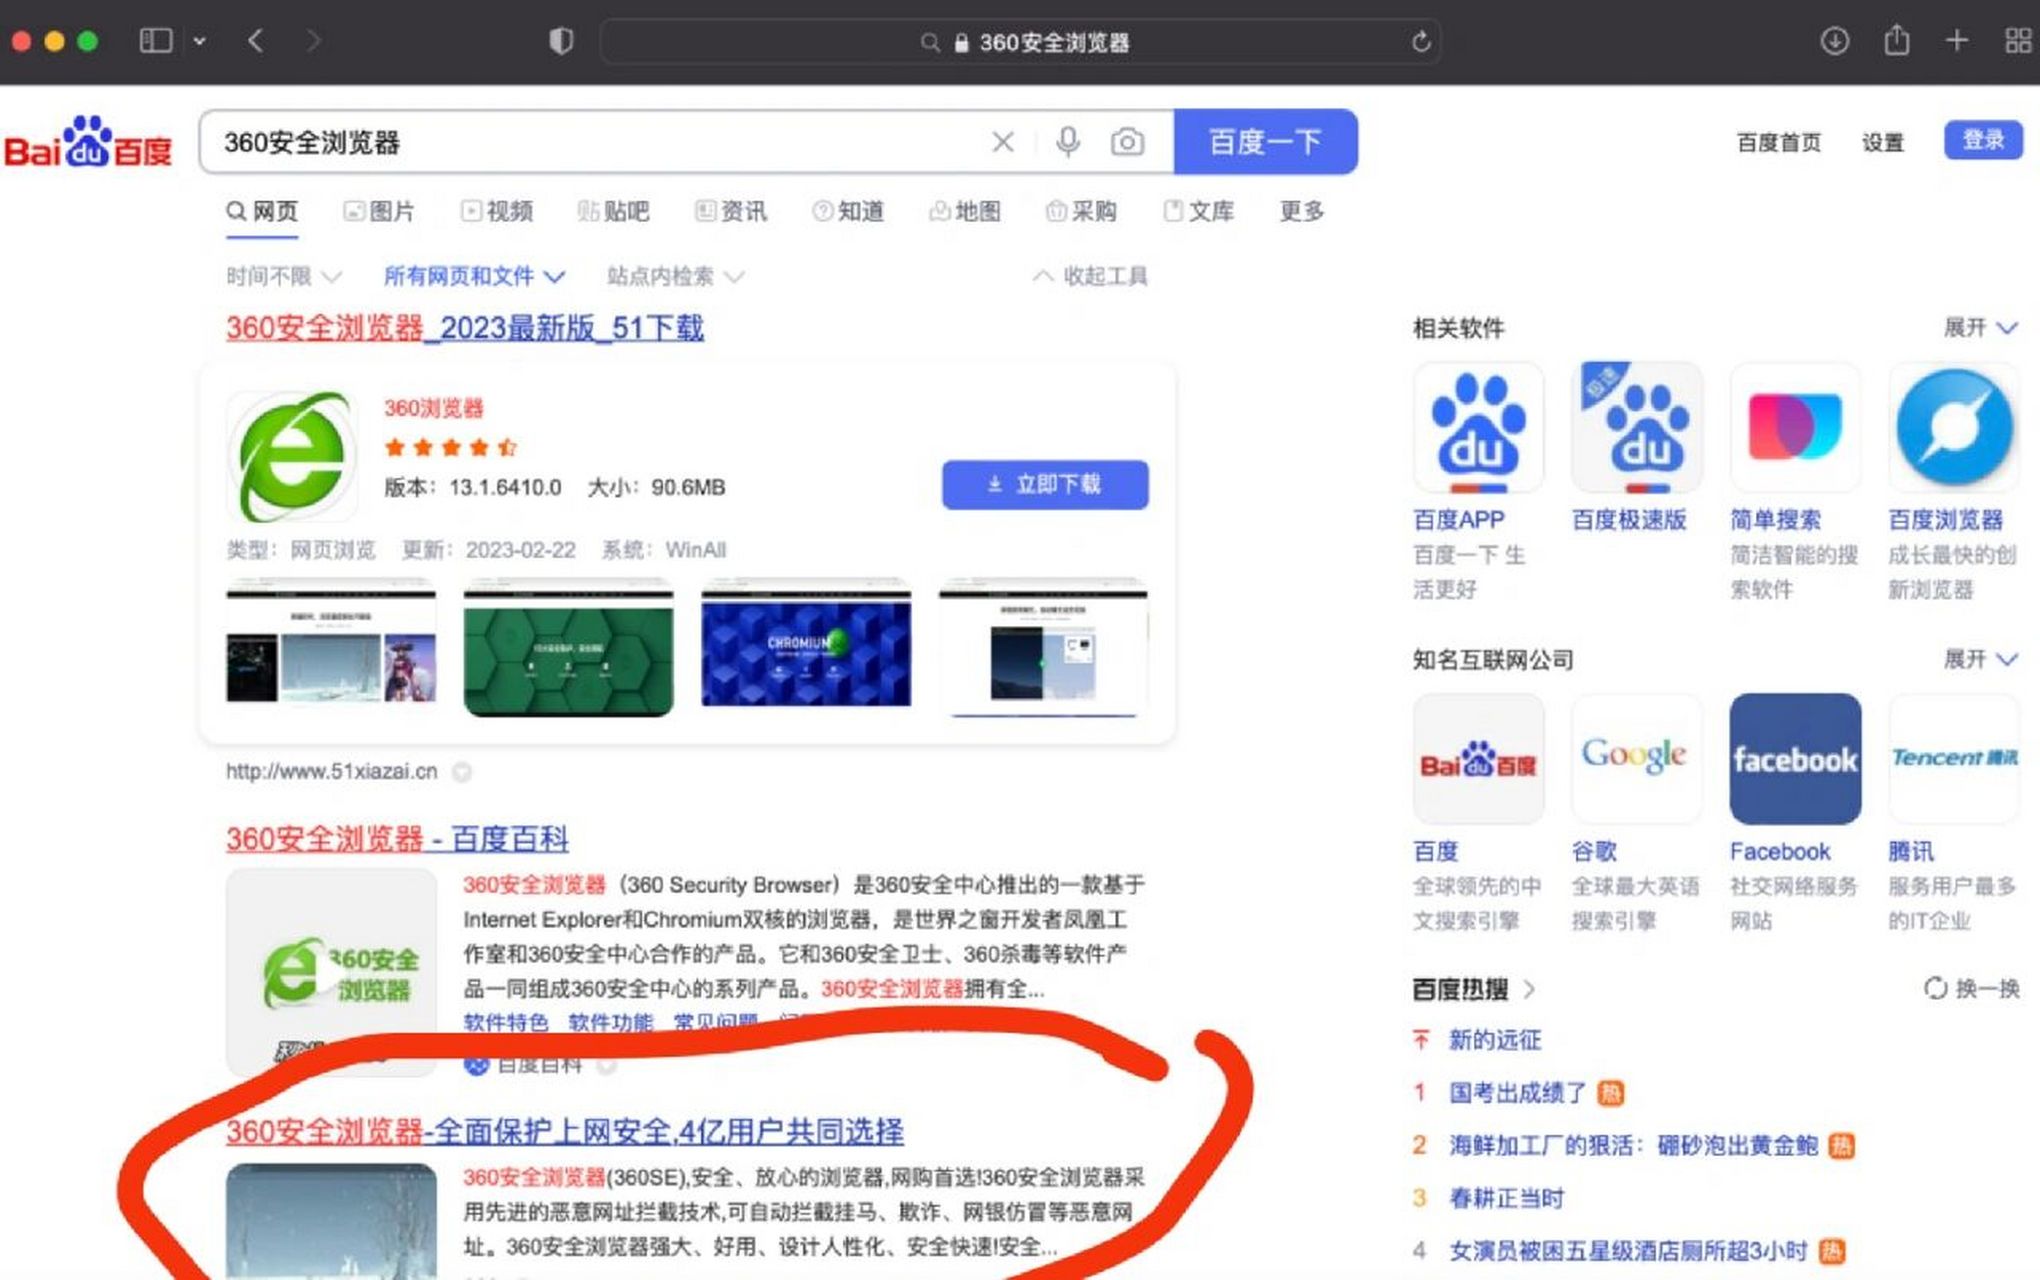Image resolution: width=2040 pixels, height=1280 pixels.
Task: Open 站点内检索 filter dropdown
Action: [675, 276]
